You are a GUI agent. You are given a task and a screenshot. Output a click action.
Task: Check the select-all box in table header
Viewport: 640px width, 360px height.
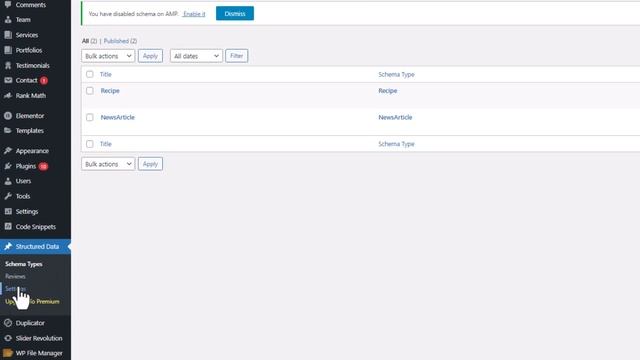click(90, 74)
